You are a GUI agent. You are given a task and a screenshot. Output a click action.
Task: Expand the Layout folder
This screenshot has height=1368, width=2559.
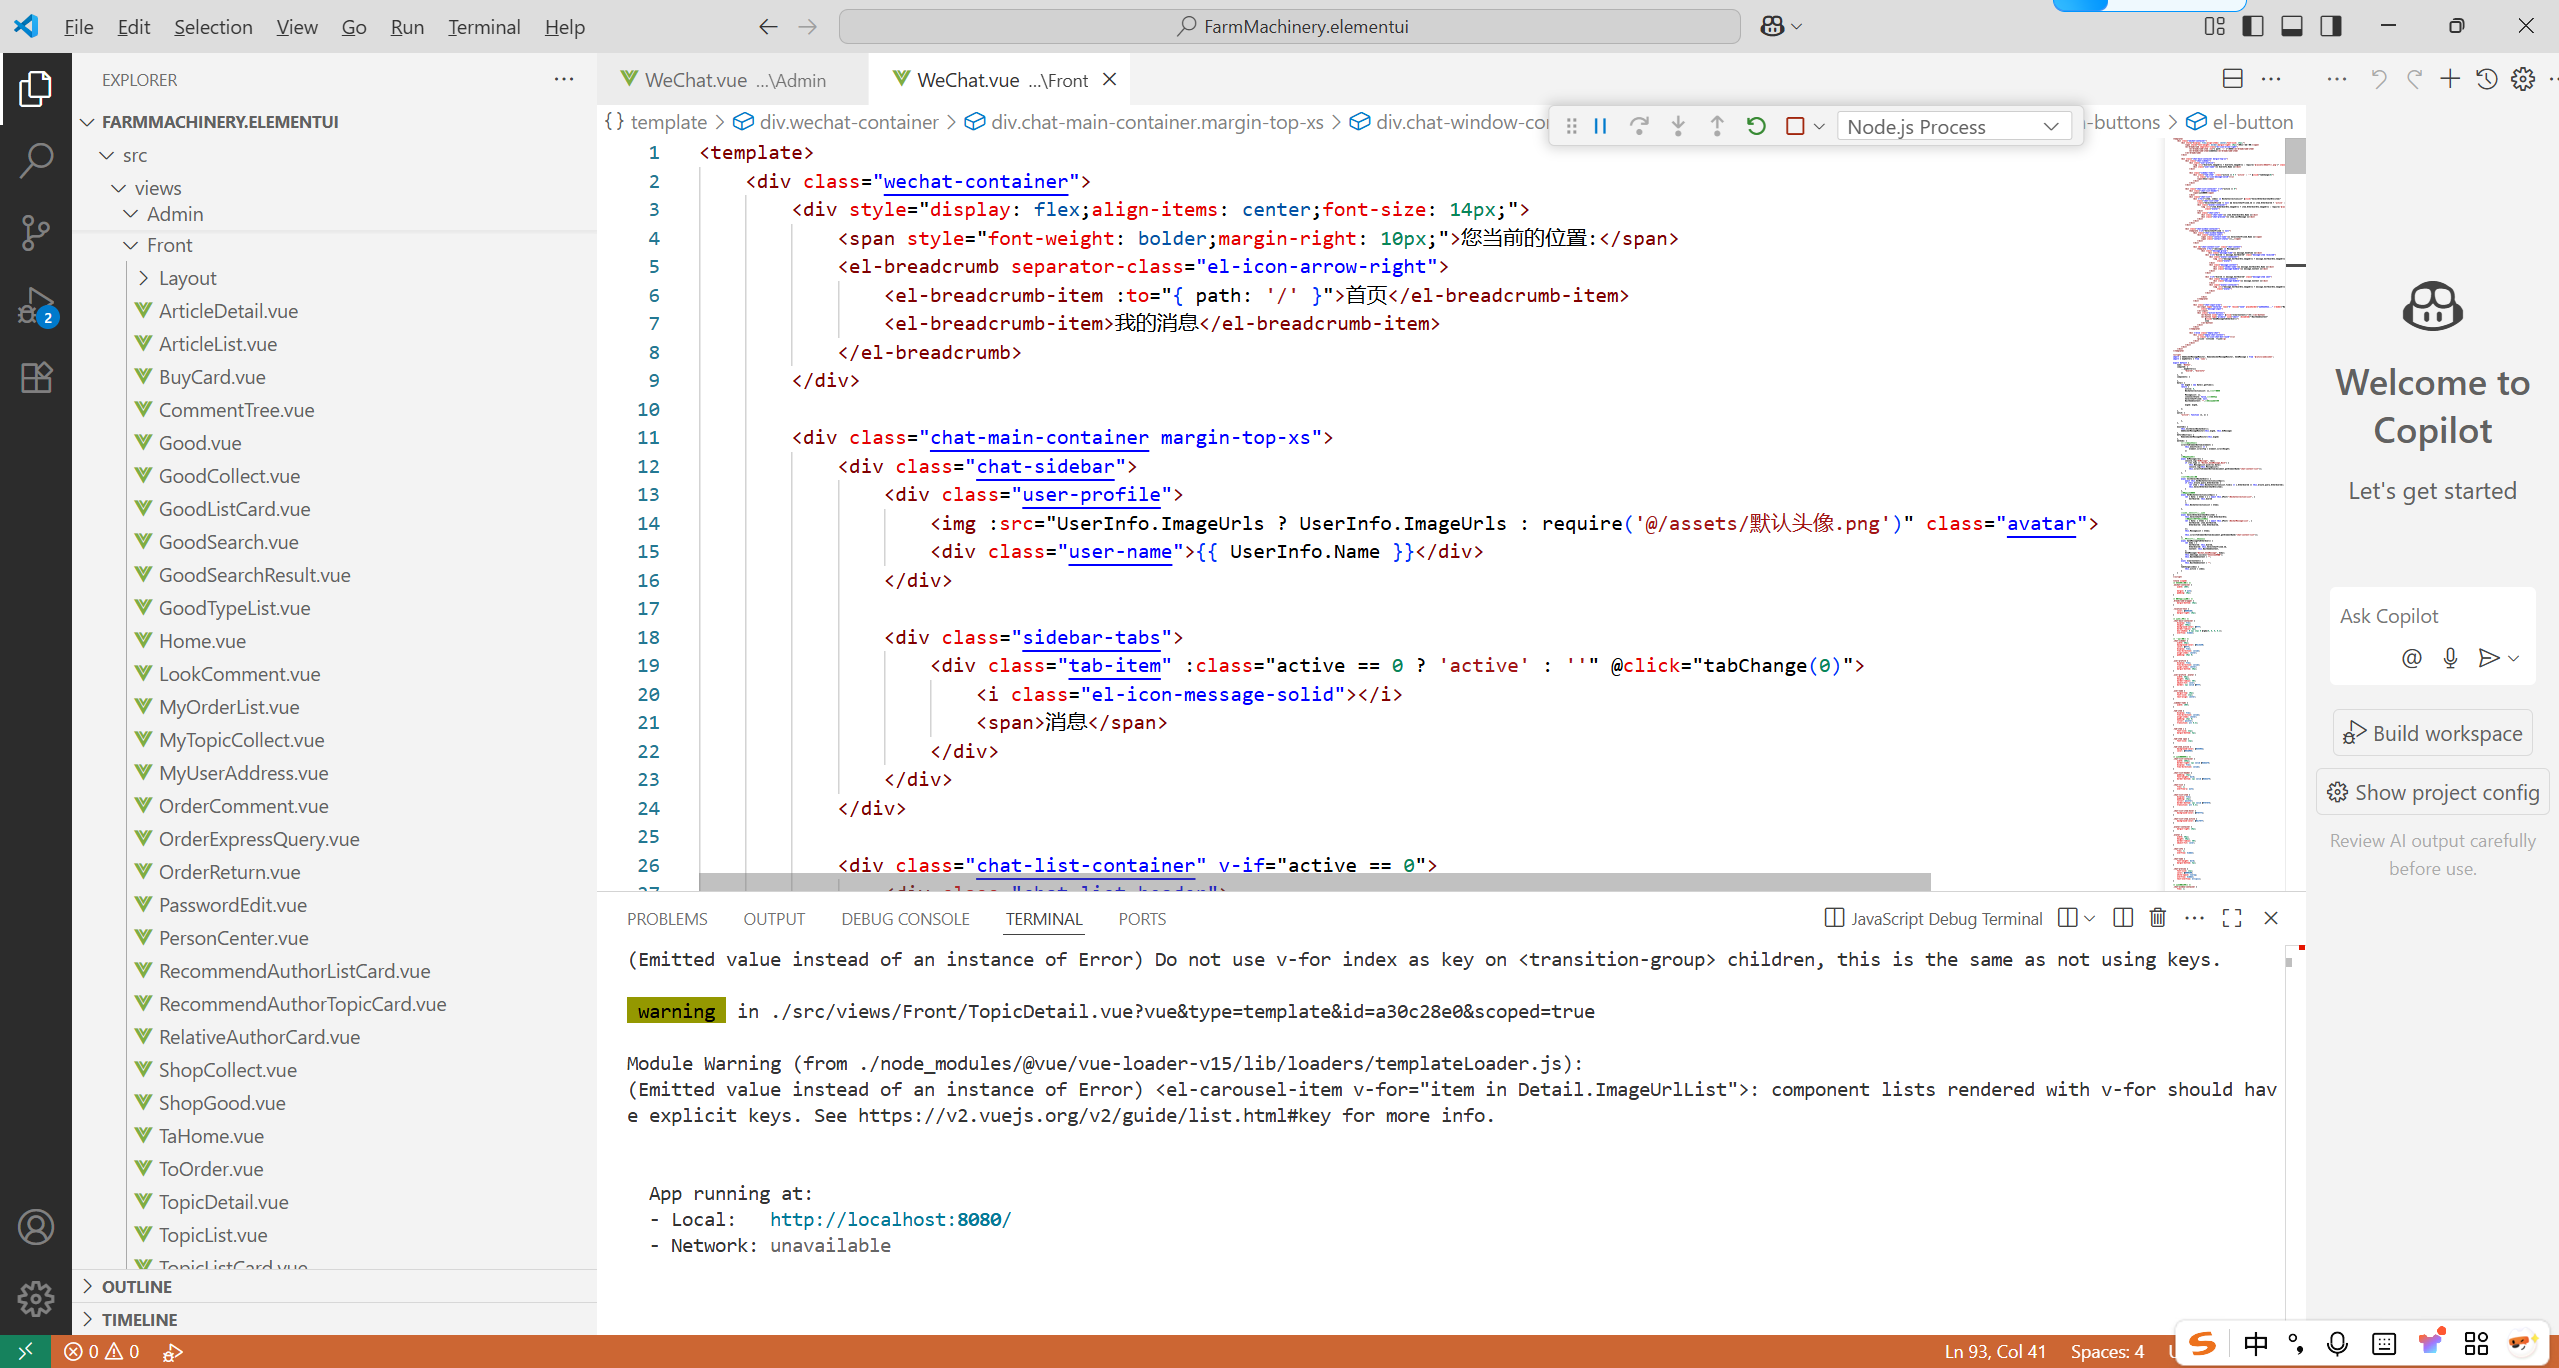point(143,278)
